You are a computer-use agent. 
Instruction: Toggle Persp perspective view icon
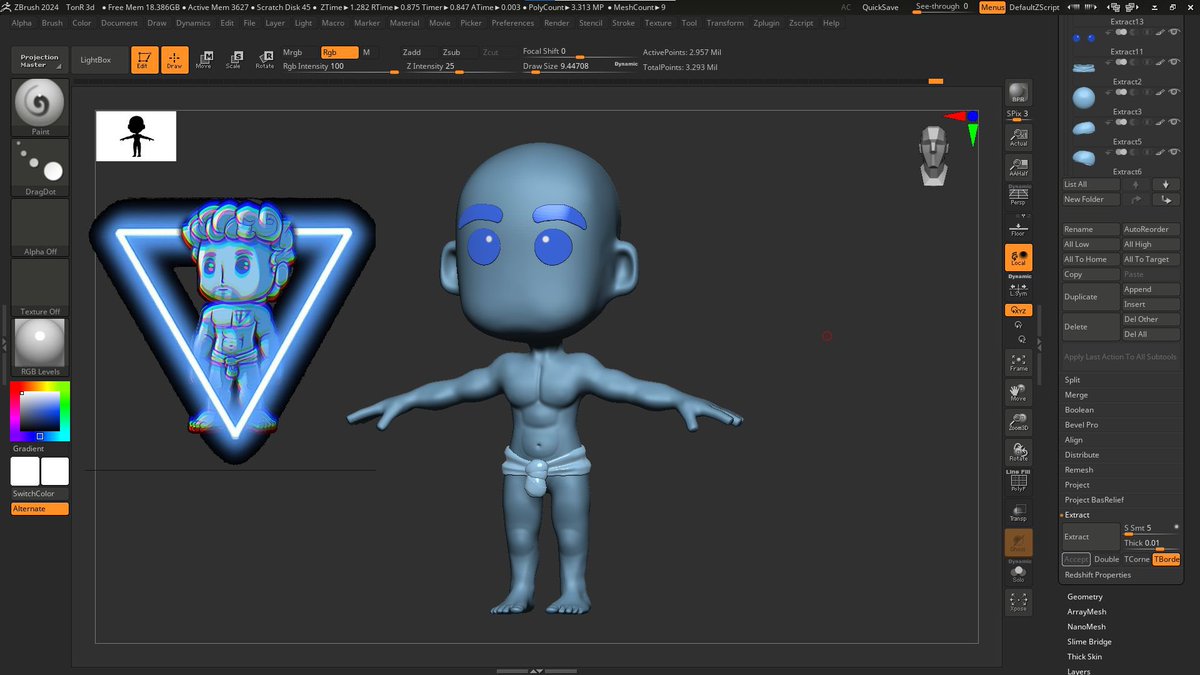[x=1018, y=196]
